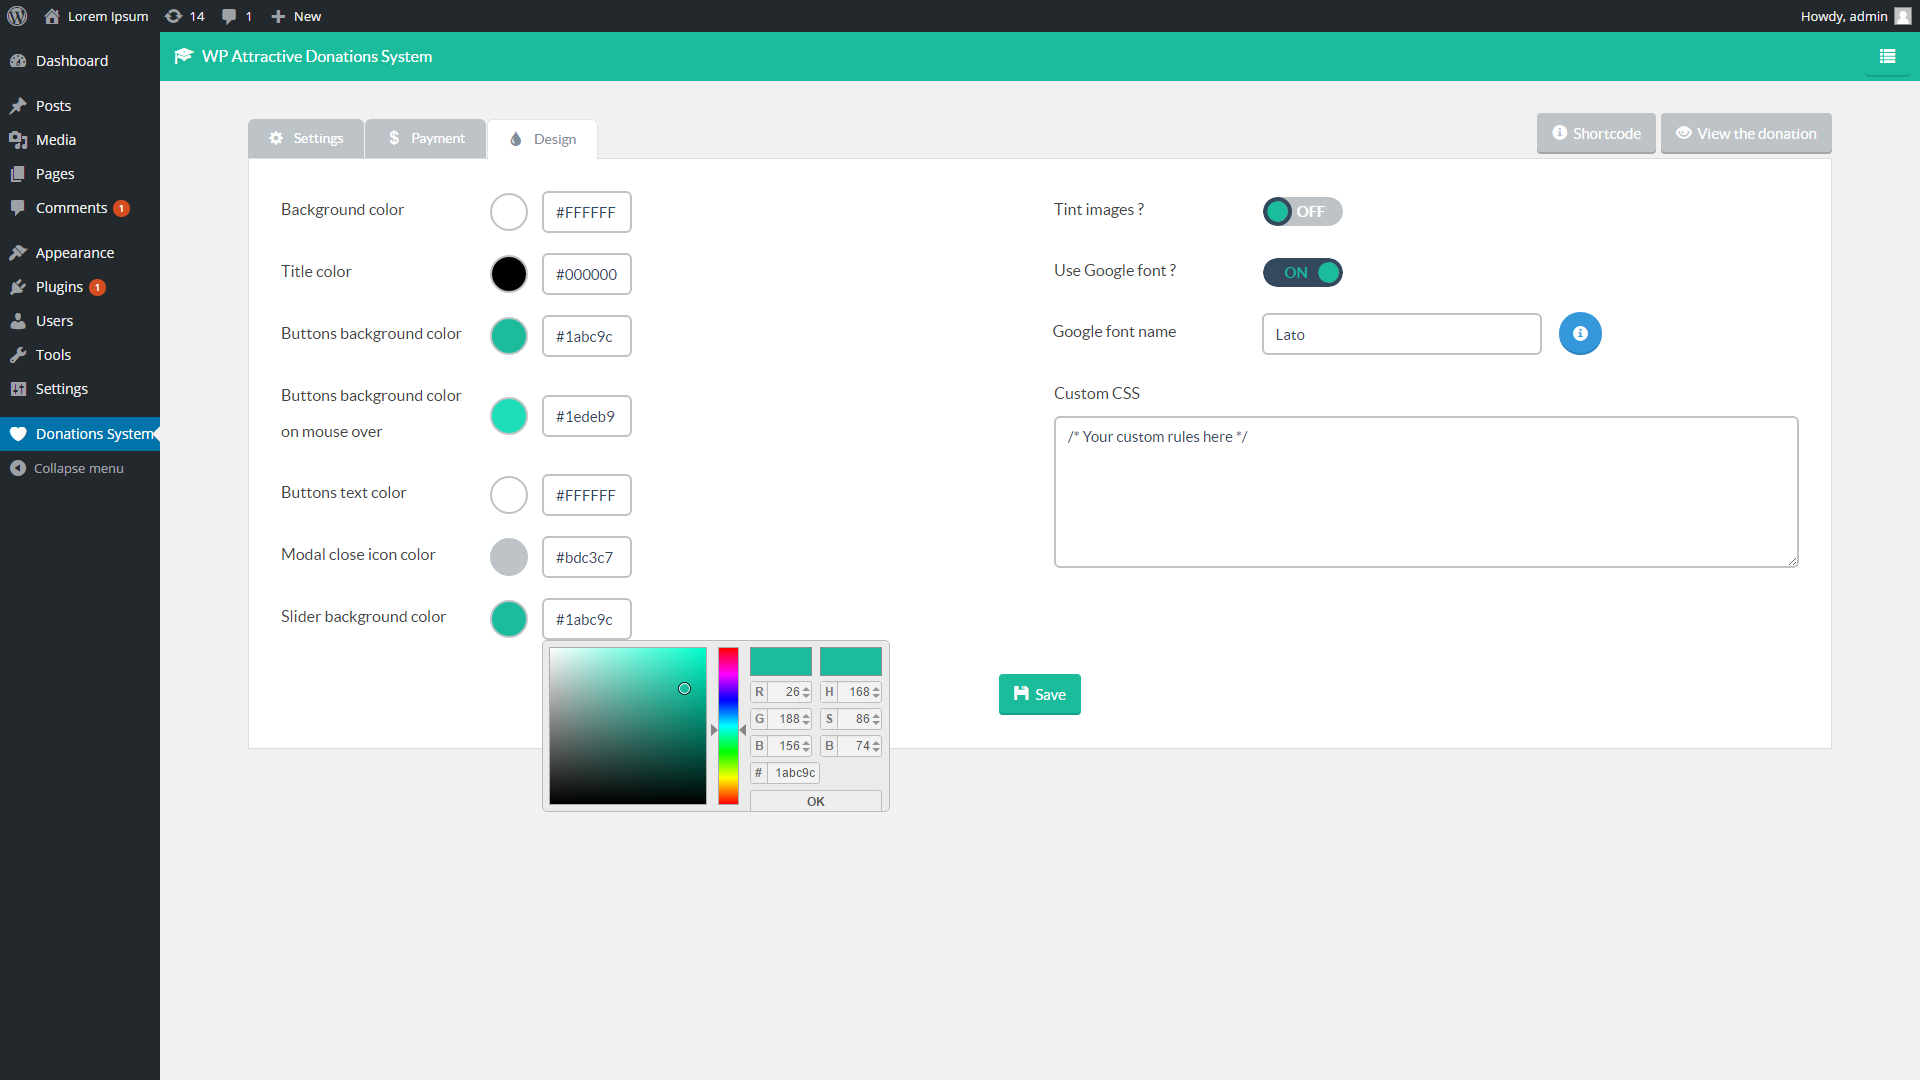Open the Payment tab

(x=426, y=139)
